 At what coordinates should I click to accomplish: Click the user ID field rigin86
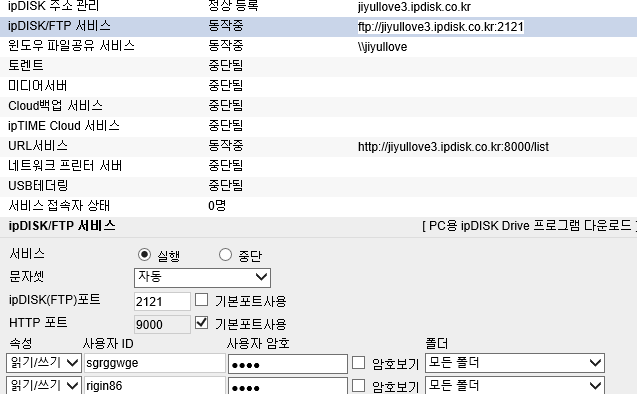tap(154, 385)
